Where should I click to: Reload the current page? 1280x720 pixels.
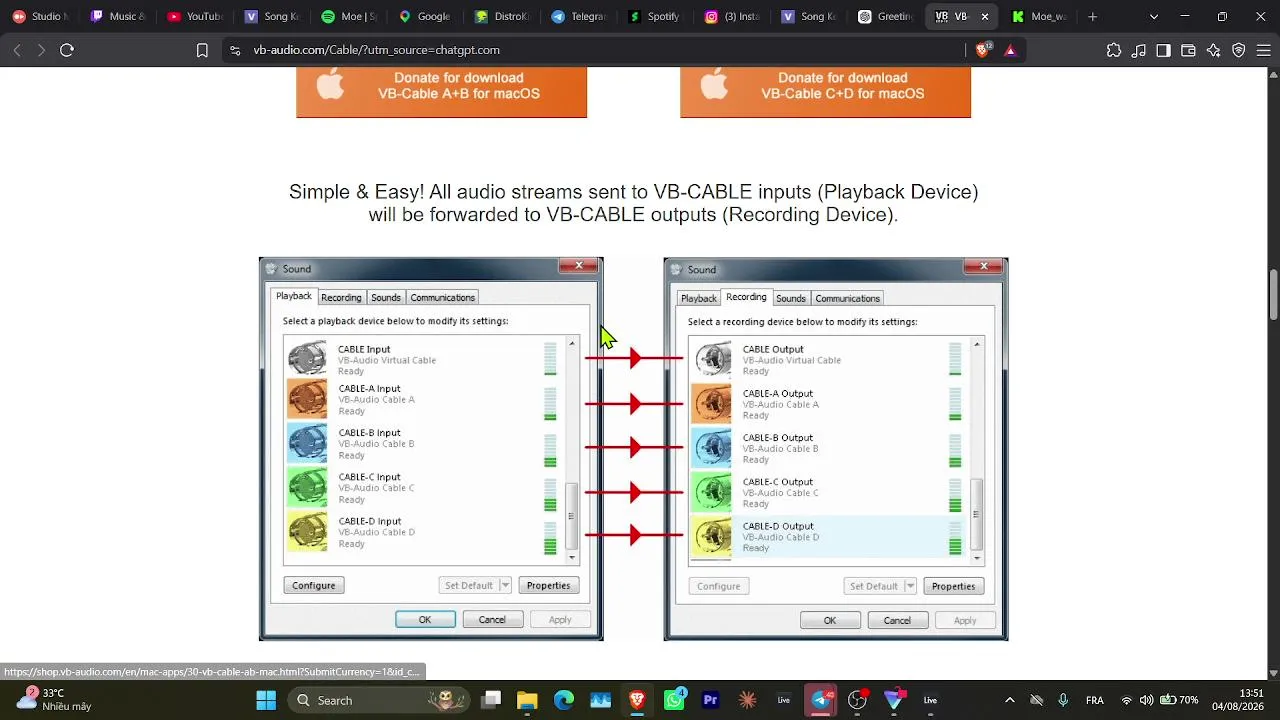(67, 50)
